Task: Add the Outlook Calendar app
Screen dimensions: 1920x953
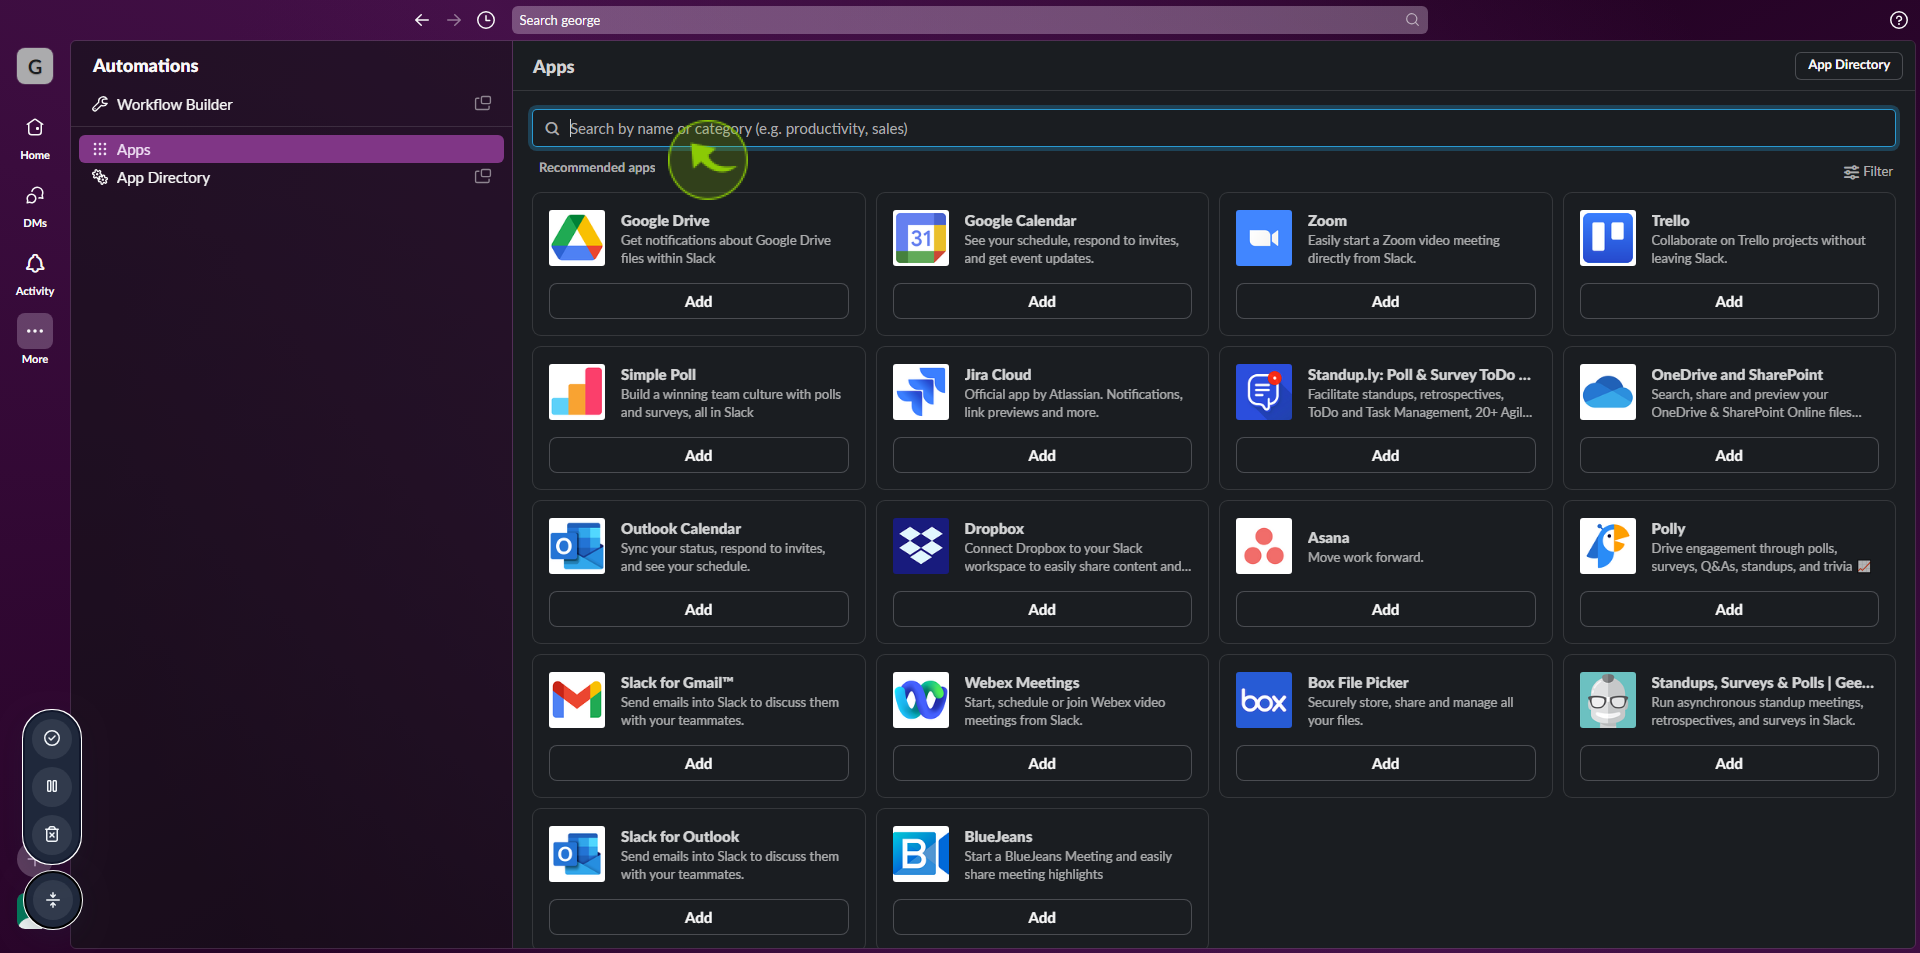Action: (x=698, y=609)
